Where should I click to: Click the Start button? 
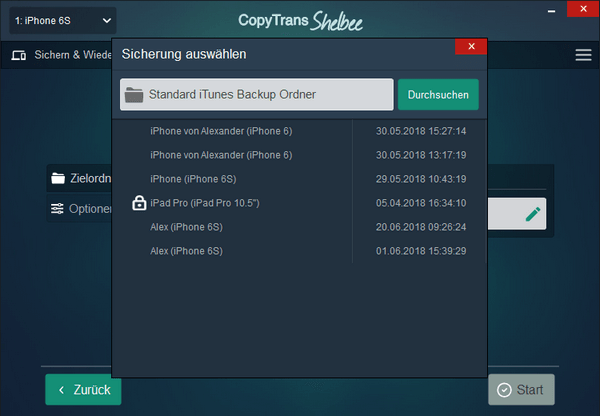click(x=521, y=390)
